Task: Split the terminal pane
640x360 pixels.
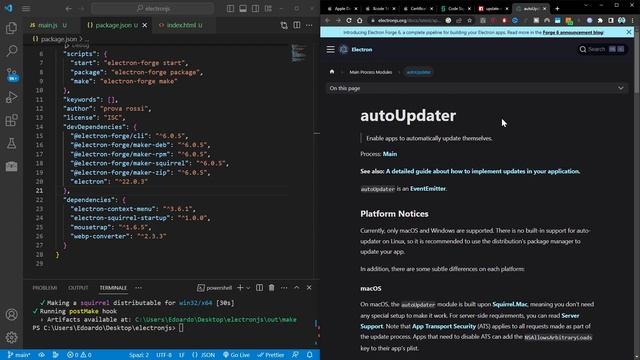Action: click(260, 288)
